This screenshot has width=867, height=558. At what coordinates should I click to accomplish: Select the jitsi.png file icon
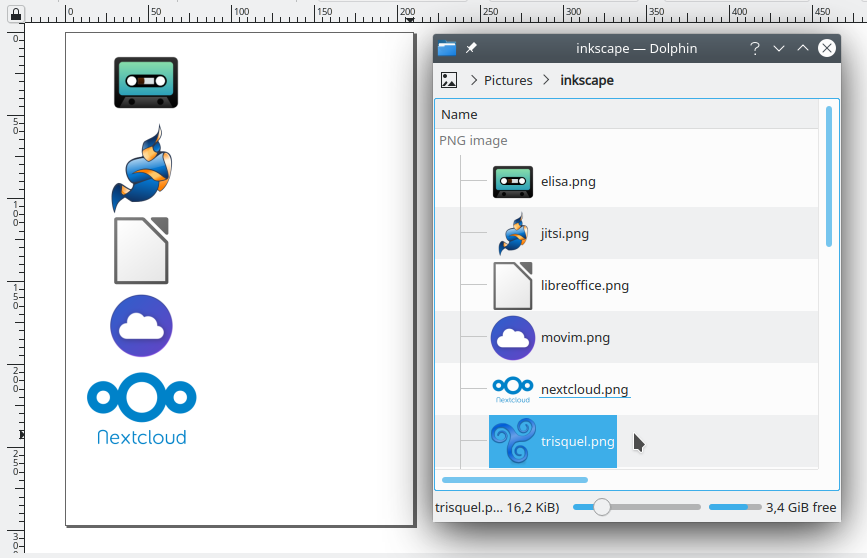tap(513, 233)
